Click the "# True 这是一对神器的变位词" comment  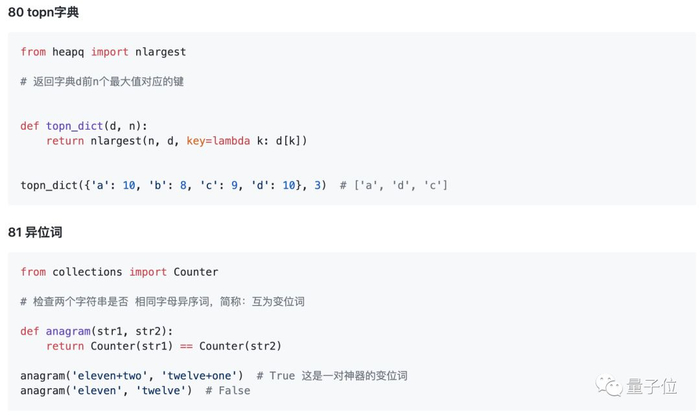pyautogui.click(x=332, y=376)
